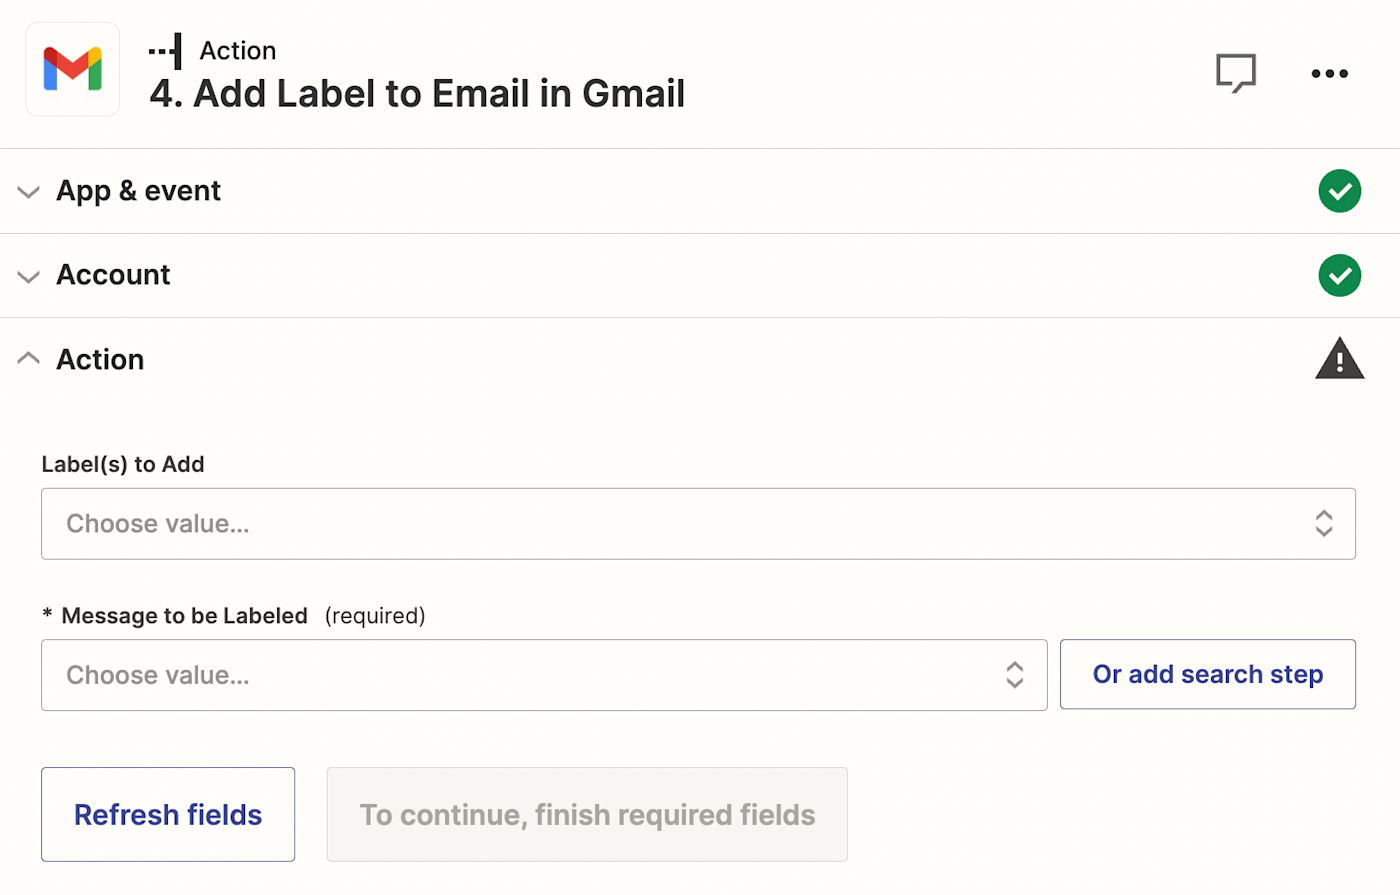The height and width of the screenshot is (895, 1400).
Task: Click the Action warning triangle icon
Action: coord(1339,359)
